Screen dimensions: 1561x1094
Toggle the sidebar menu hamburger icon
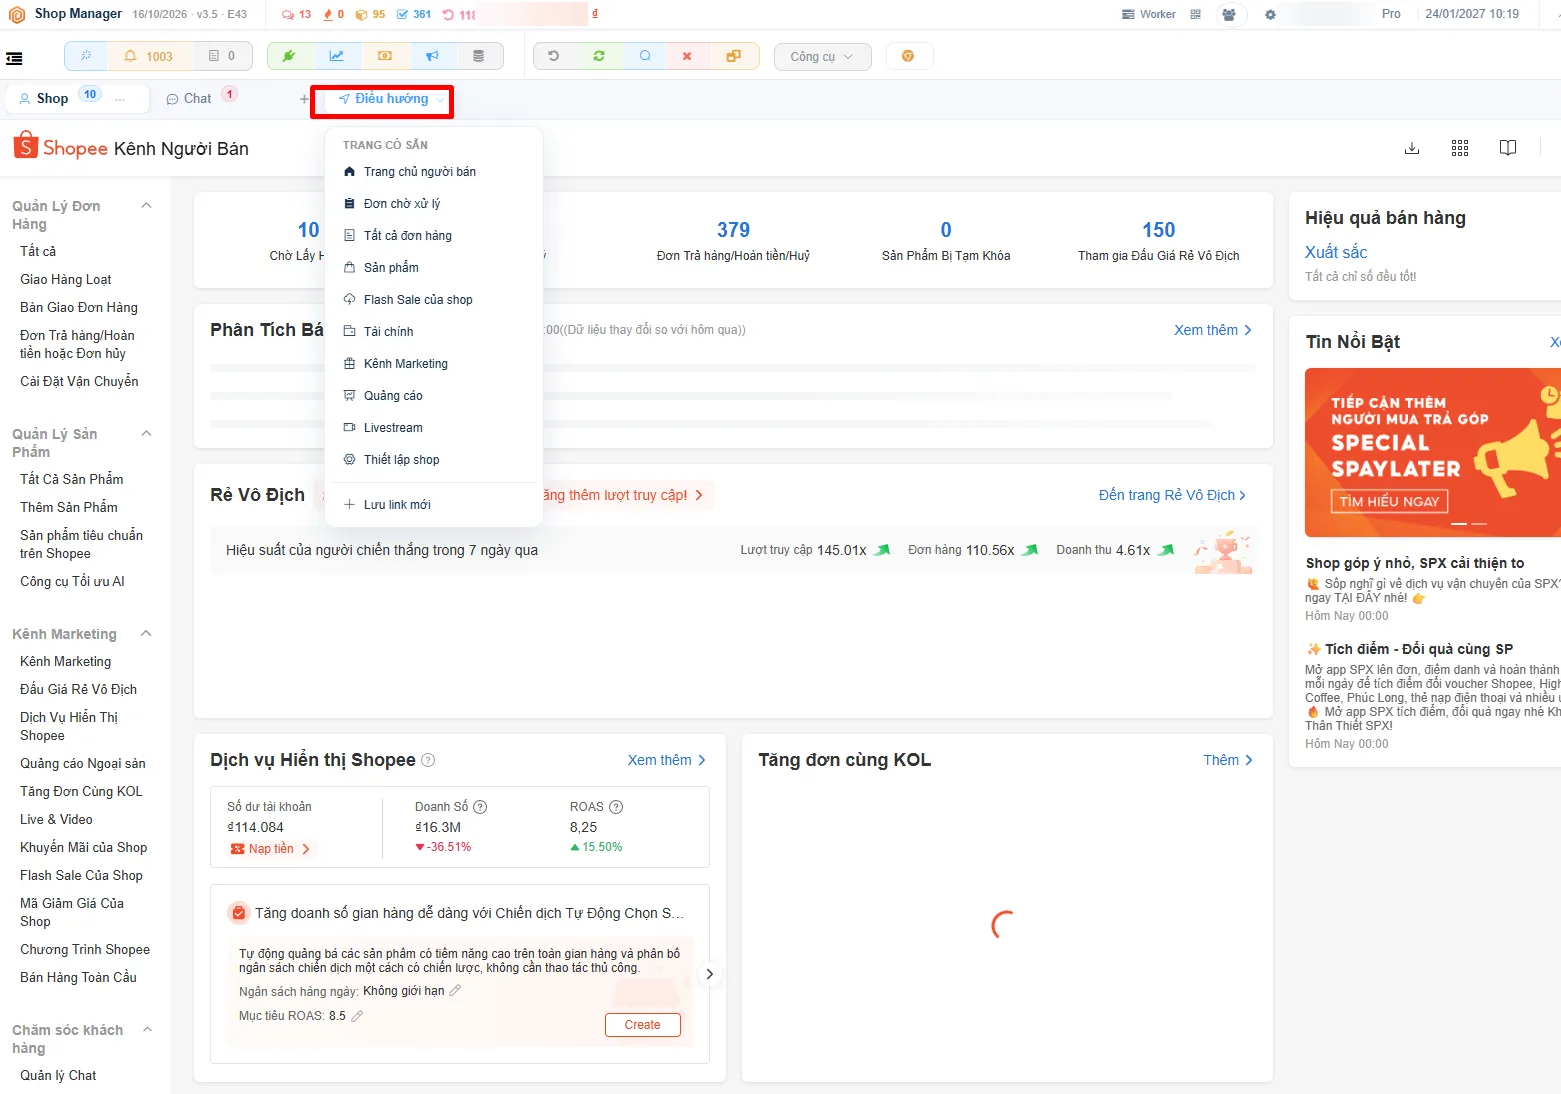[14, 58]
